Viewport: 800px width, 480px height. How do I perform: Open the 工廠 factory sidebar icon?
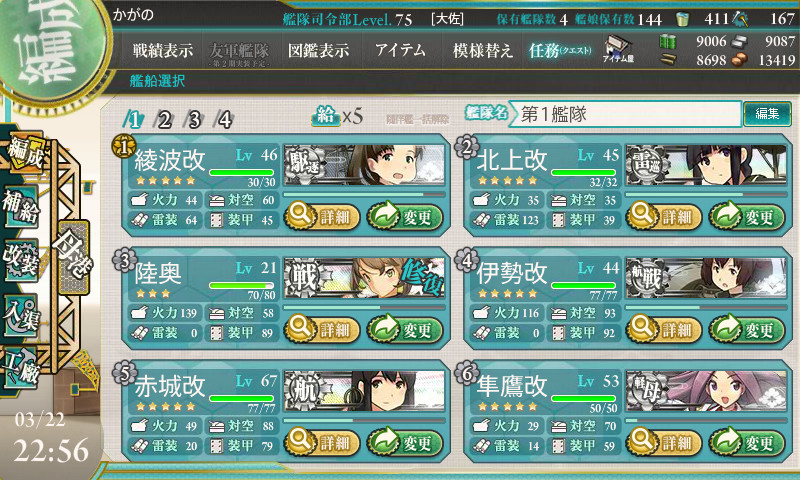pyautogui.click(x=21, y=368)
